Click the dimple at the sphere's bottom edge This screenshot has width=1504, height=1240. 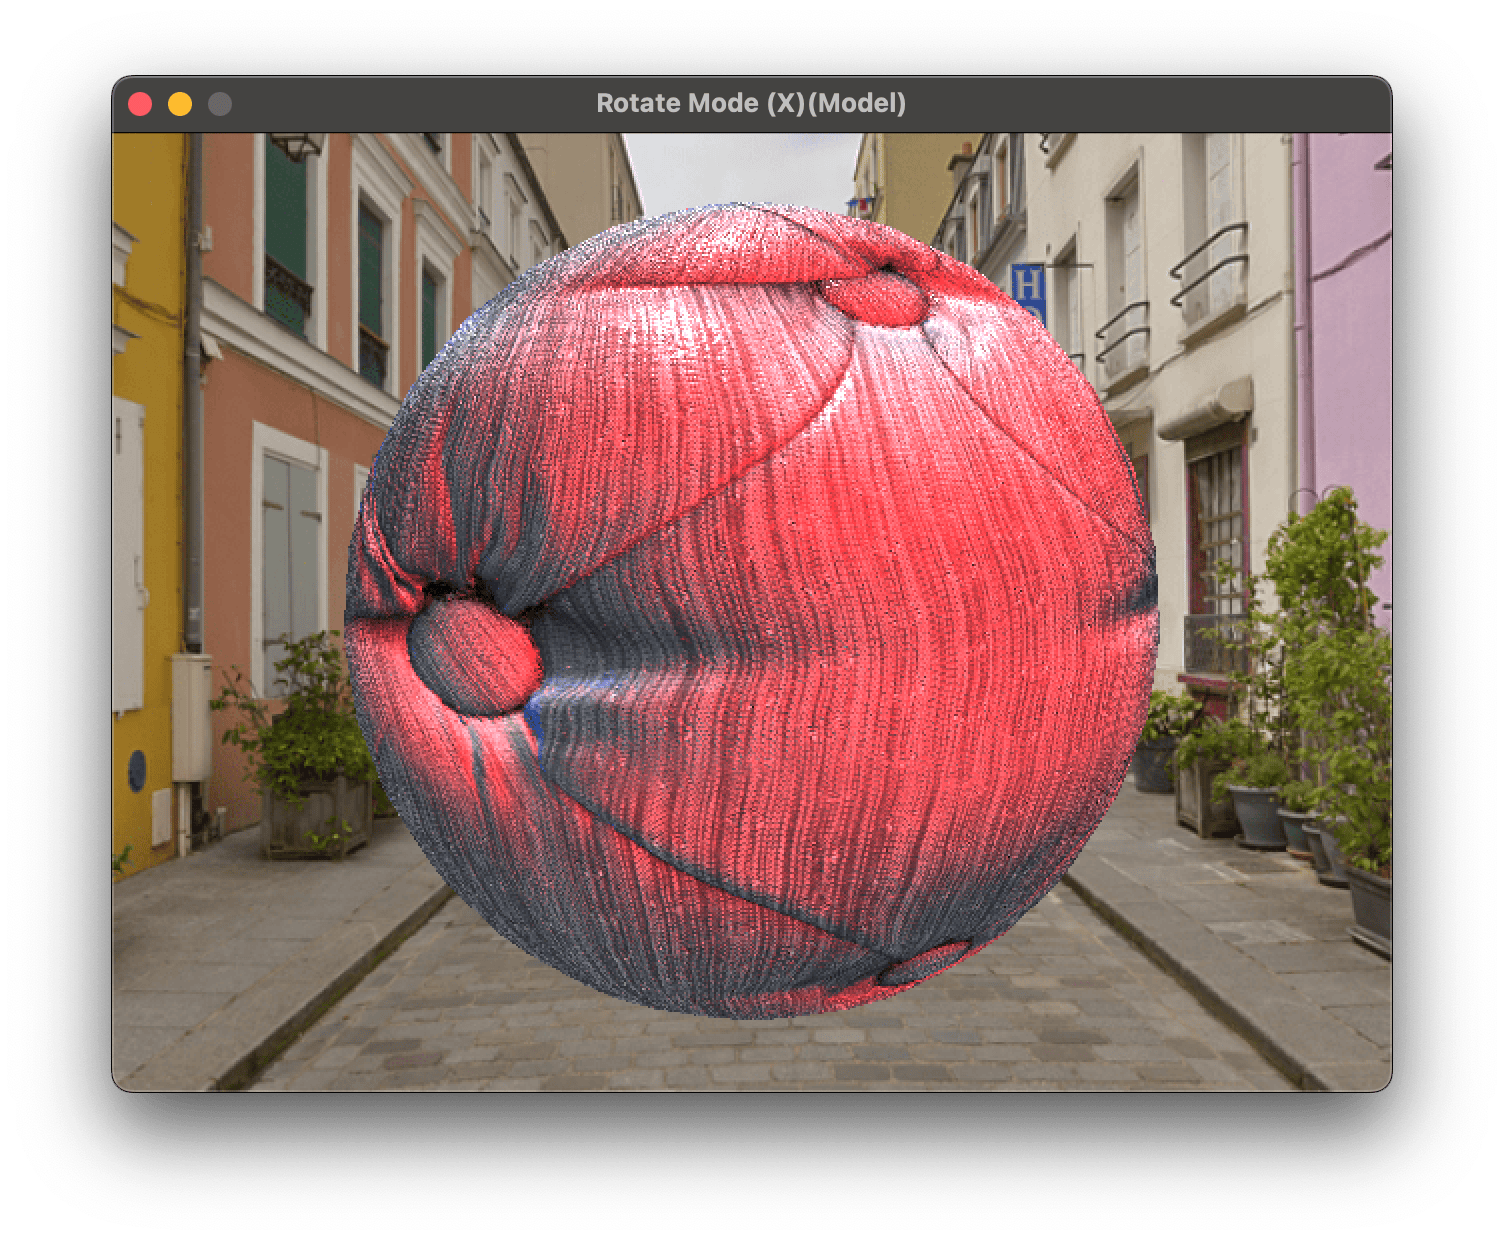(x=925, y=962)
